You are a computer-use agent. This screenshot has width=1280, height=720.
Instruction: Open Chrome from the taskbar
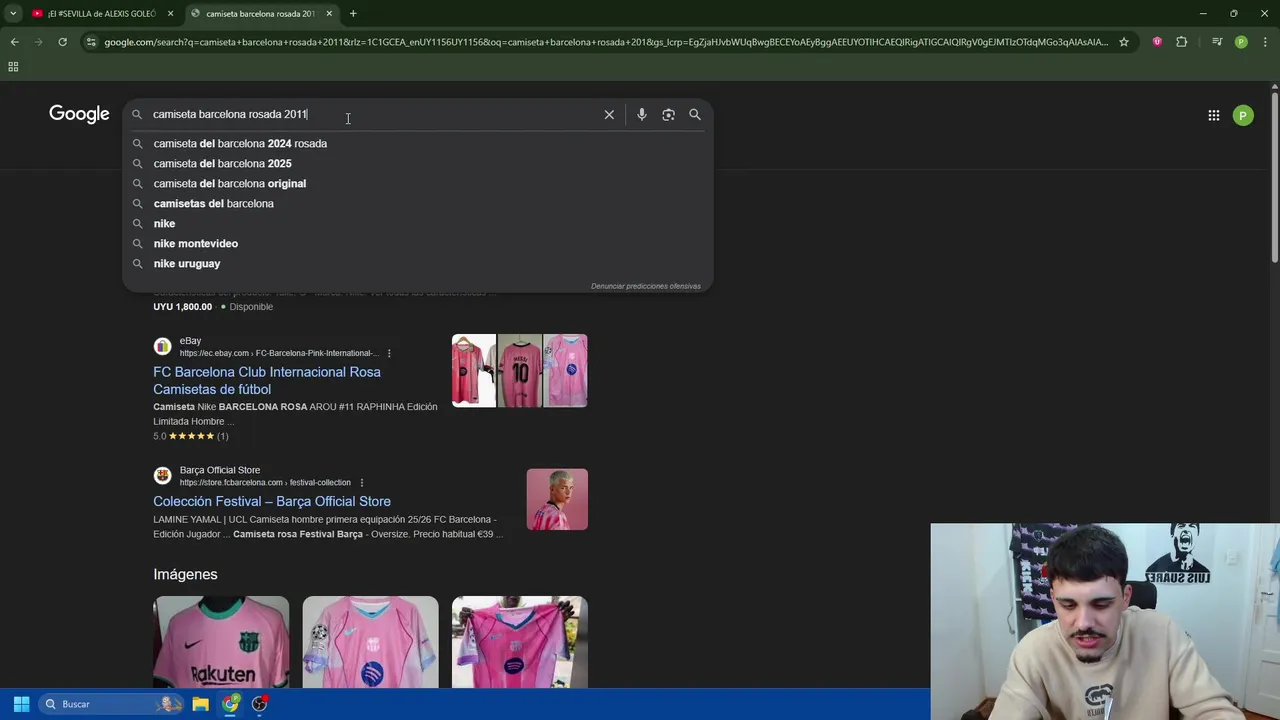(x=231, y=704)
